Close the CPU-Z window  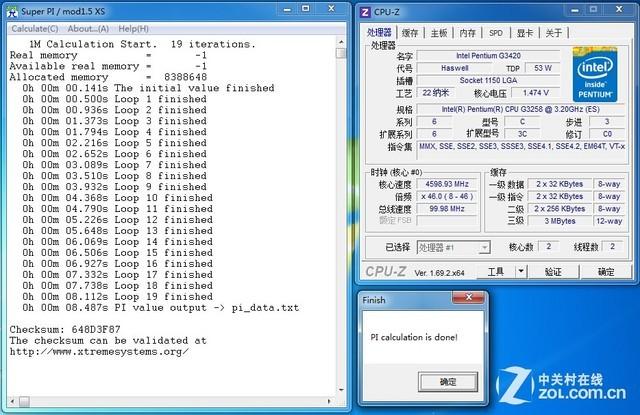(x=619, y=10)
